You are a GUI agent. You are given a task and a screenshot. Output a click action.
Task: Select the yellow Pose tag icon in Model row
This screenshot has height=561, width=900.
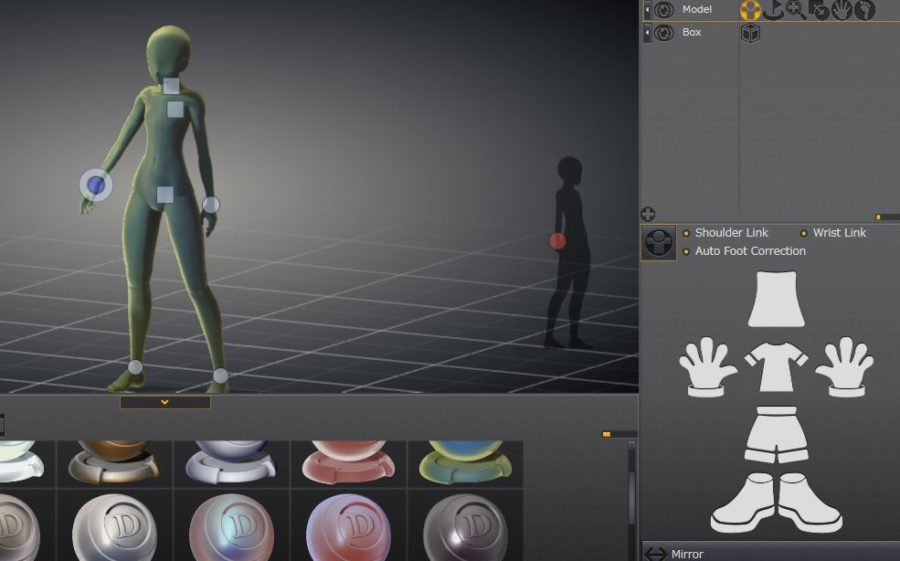pos(750,10)
